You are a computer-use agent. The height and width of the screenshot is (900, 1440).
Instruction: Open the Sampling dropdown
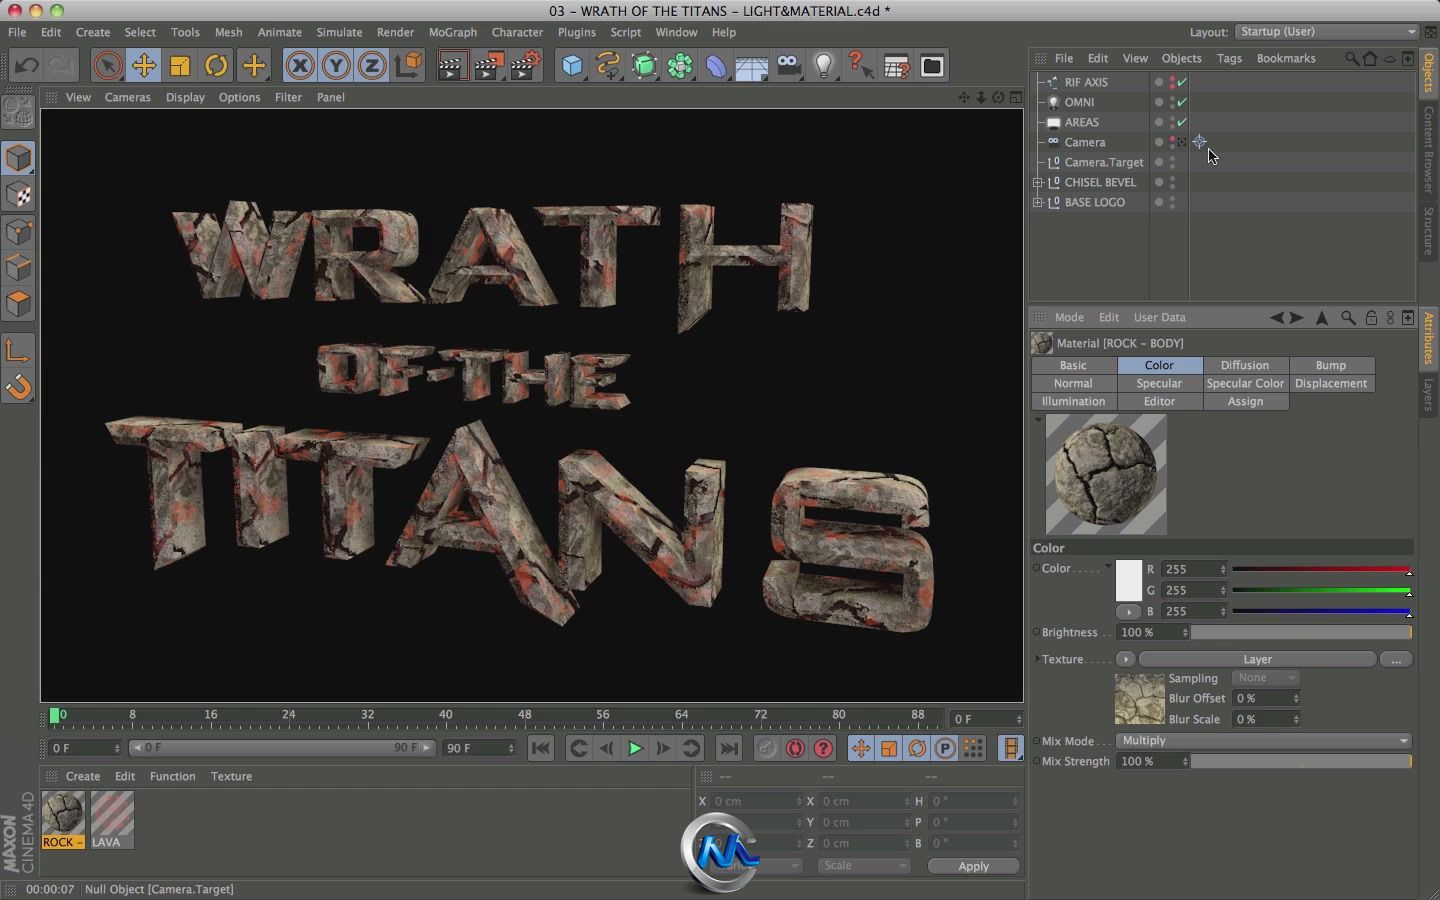pyautogui.click(x=1265, y=678)
